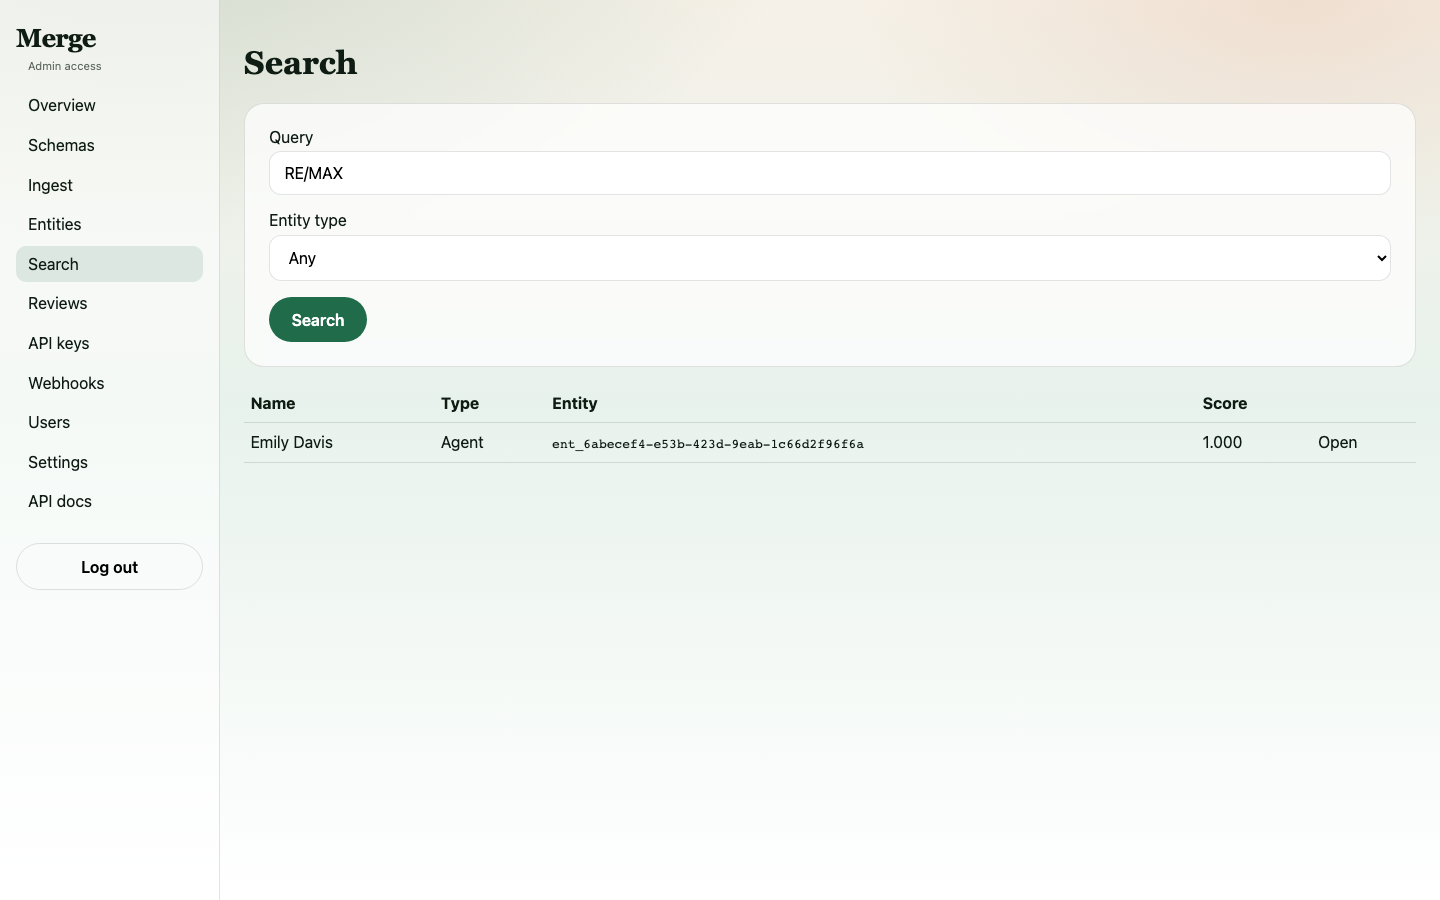Open Webhooks from the sidebar

click(109, 383)
